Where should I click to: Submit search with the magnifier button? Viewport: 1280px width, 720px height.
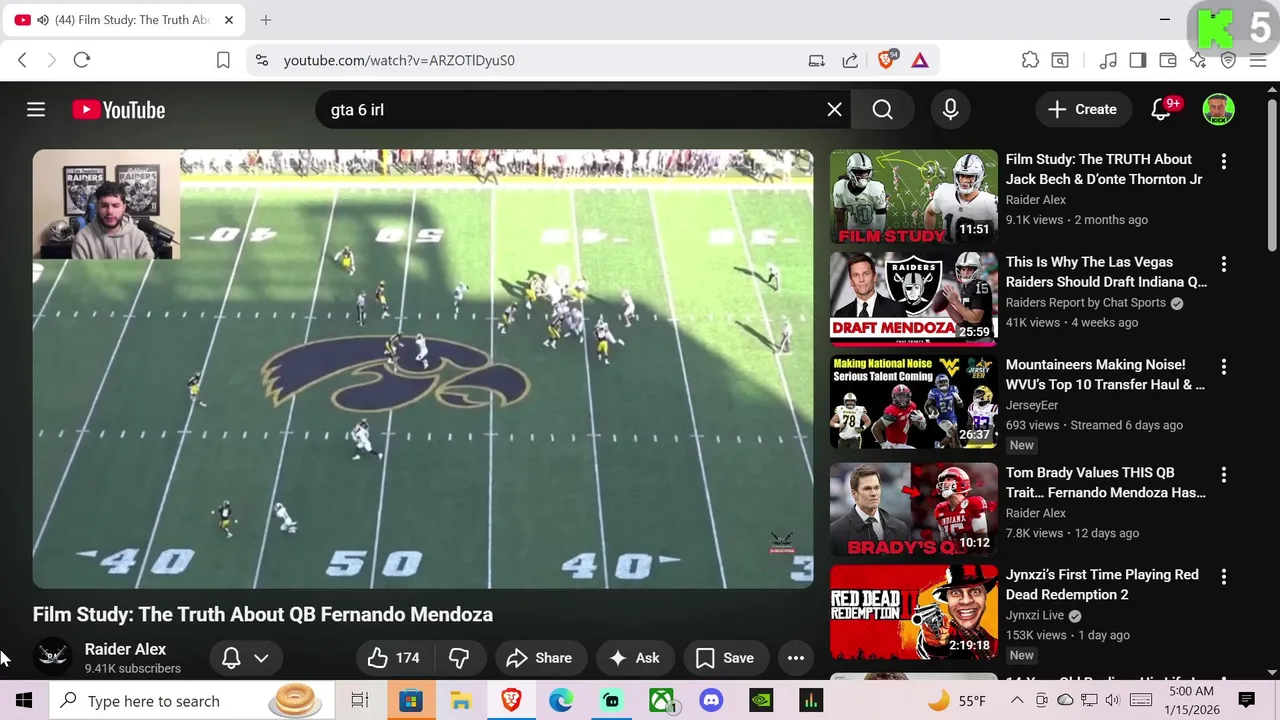coord(882,110)
